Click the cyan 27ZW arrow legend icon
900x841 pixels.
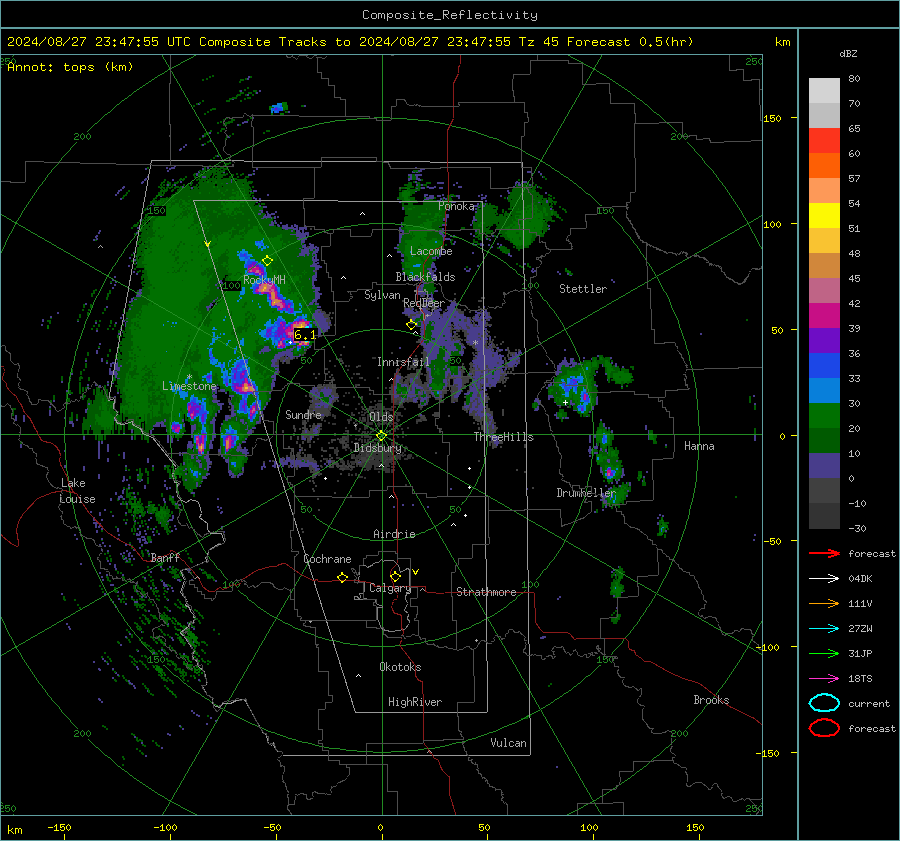pos(824,629)
